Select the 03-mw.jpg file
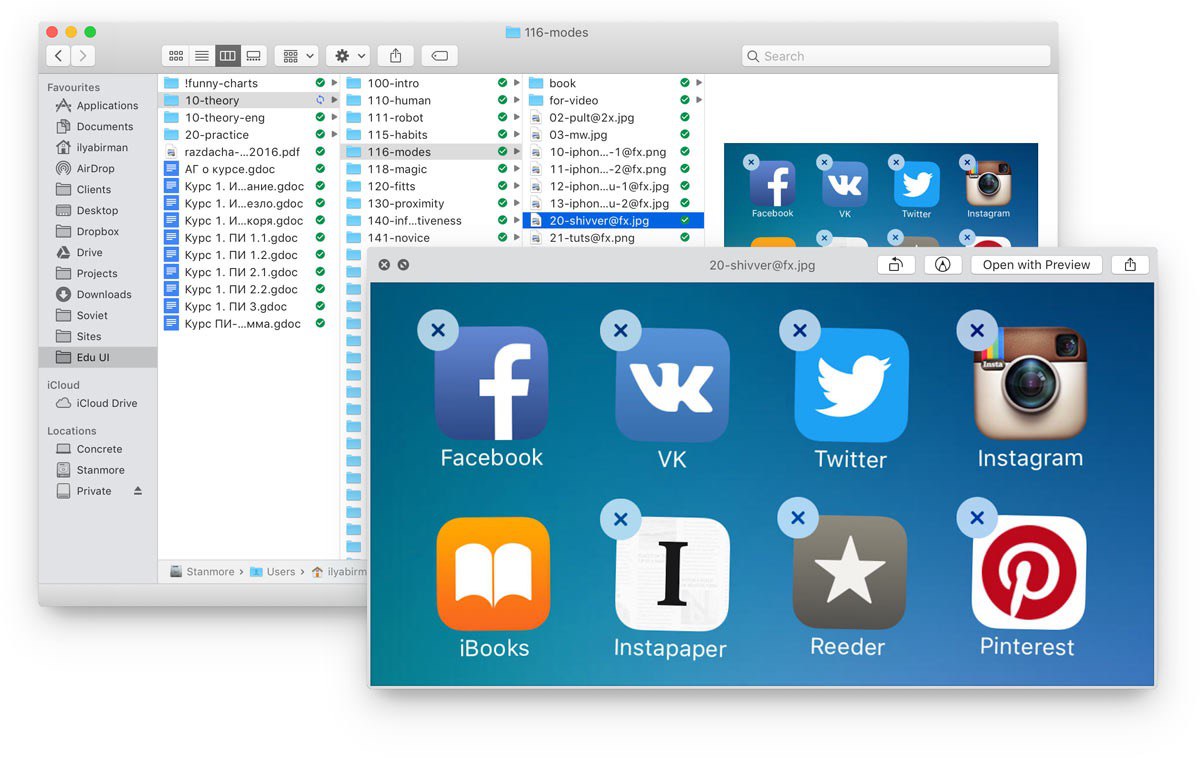 point(613,134)
